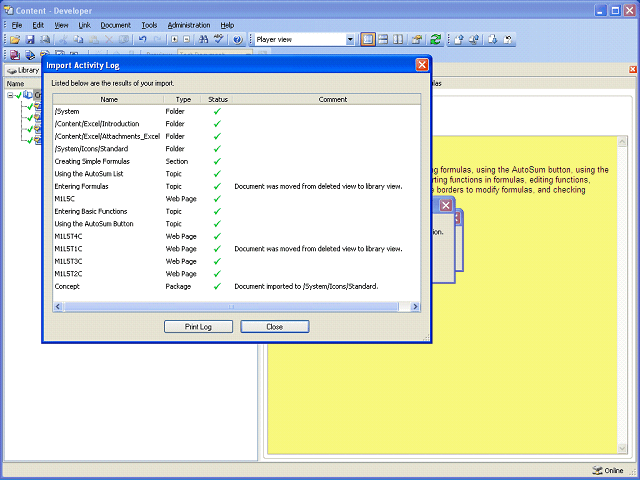640x480 pixels.
Task: Click the red book icon in second toolbar
Action: pyautogui.click(x=15, y=55)
